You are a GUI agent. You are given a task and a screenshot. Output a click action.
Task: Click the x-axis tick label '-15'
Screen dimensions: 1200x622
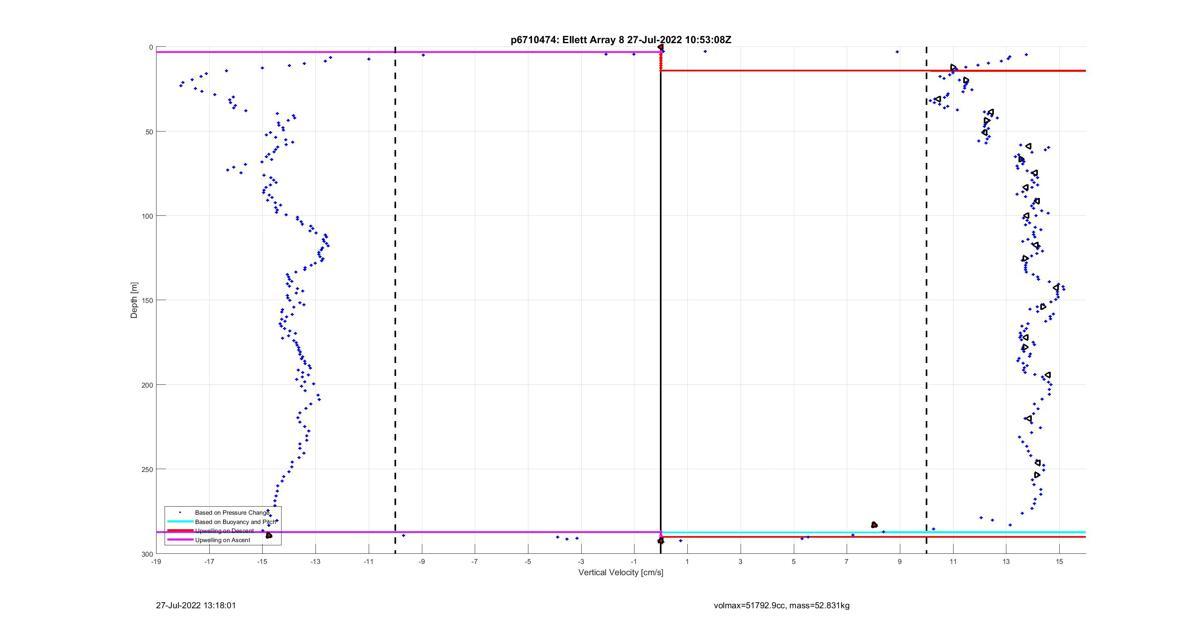(x=262, y=561)
